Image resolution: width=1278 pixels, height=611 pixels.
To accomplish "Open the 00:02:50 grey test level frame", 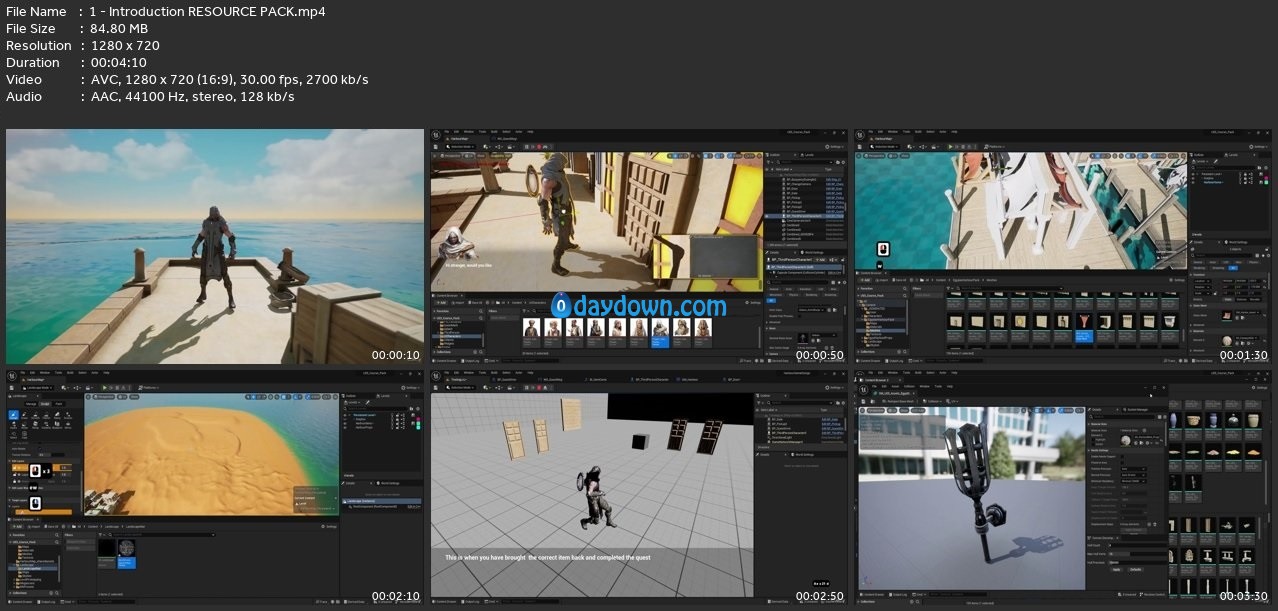I will [x=638, y=487].
